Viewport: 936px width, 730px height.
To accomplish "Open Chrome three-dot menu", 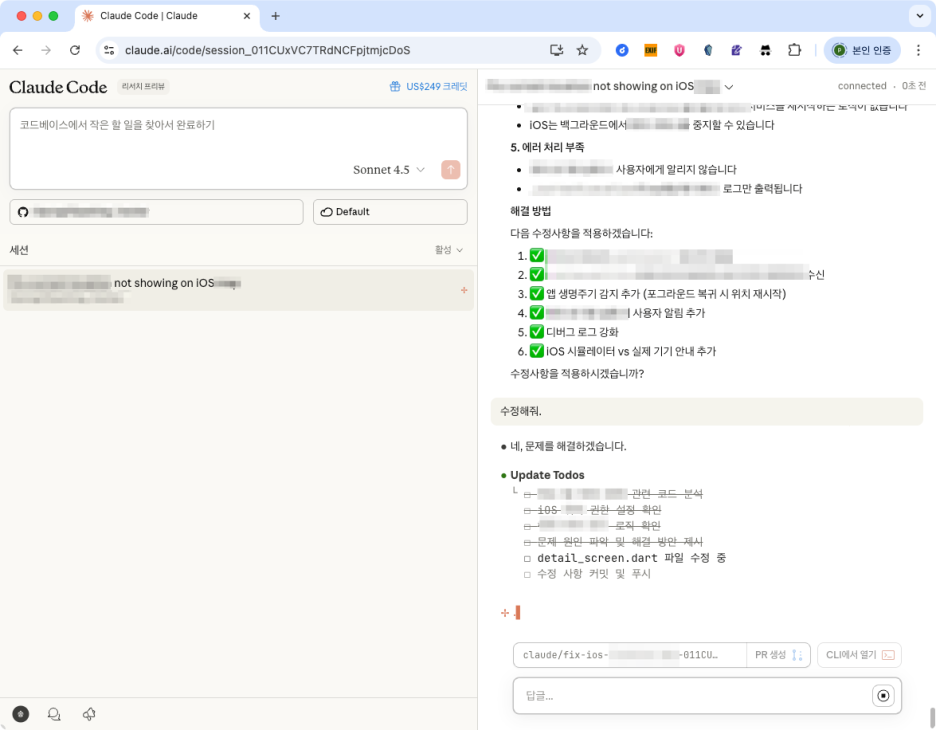I will 918,50.
